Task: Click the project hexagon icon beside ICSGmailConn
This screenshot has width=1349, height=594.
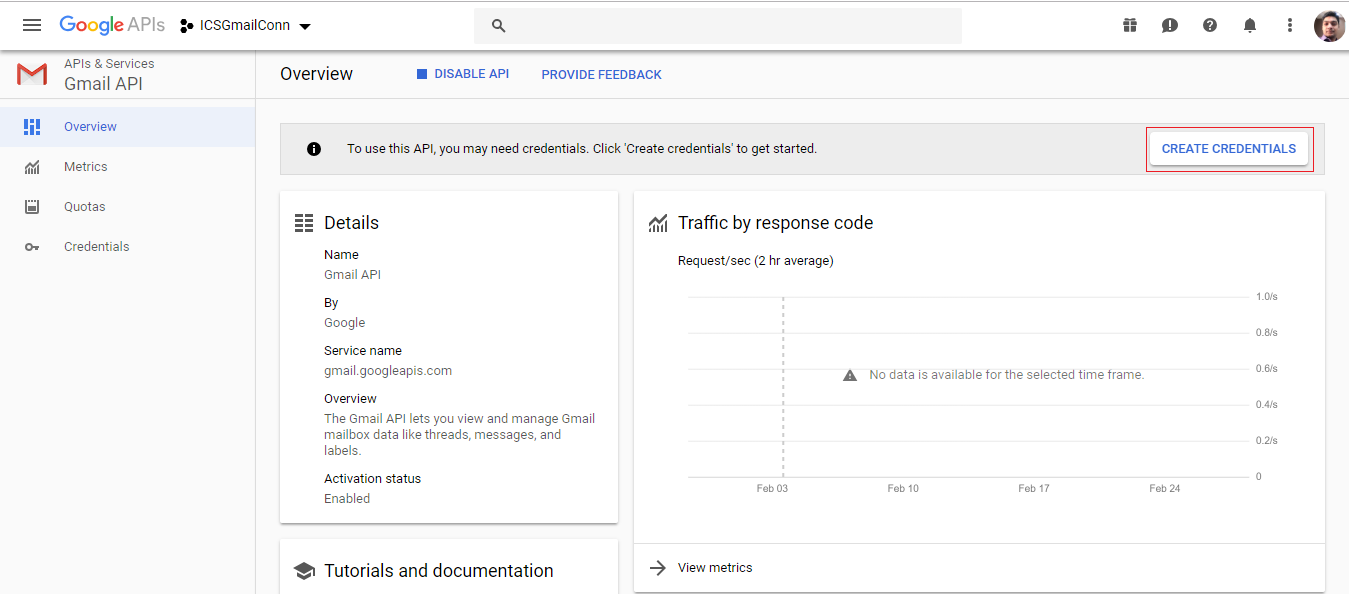Action: (x=187, y=26)
